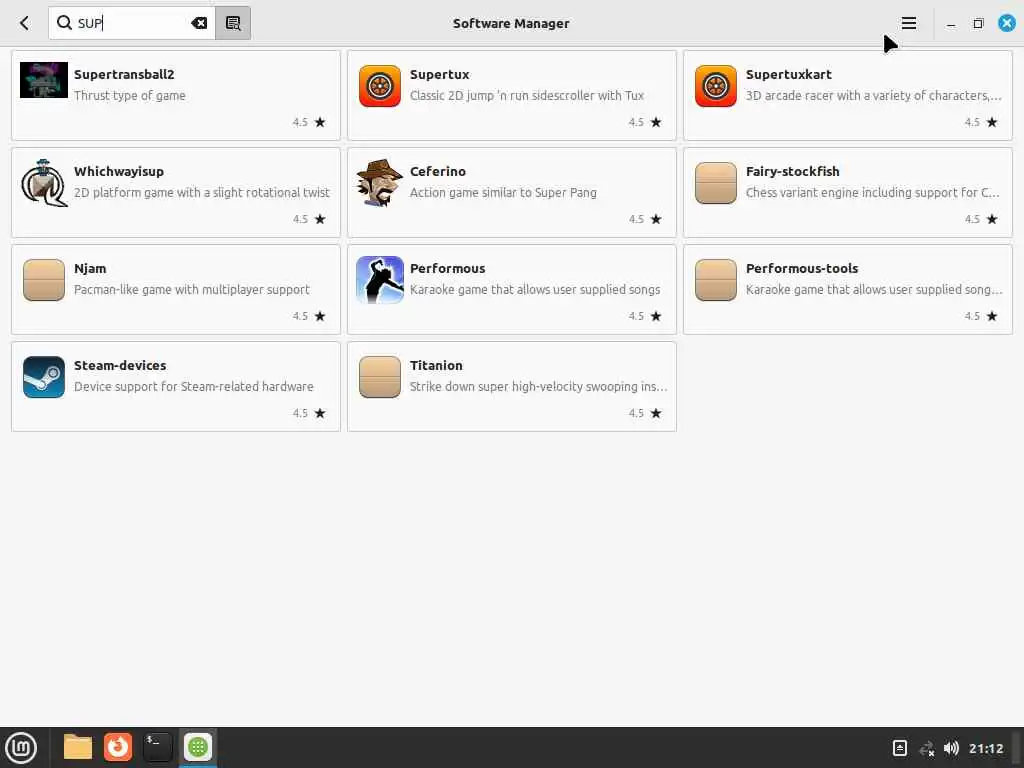
Task: Go back with the header arrow
Action: click(24, 24)
